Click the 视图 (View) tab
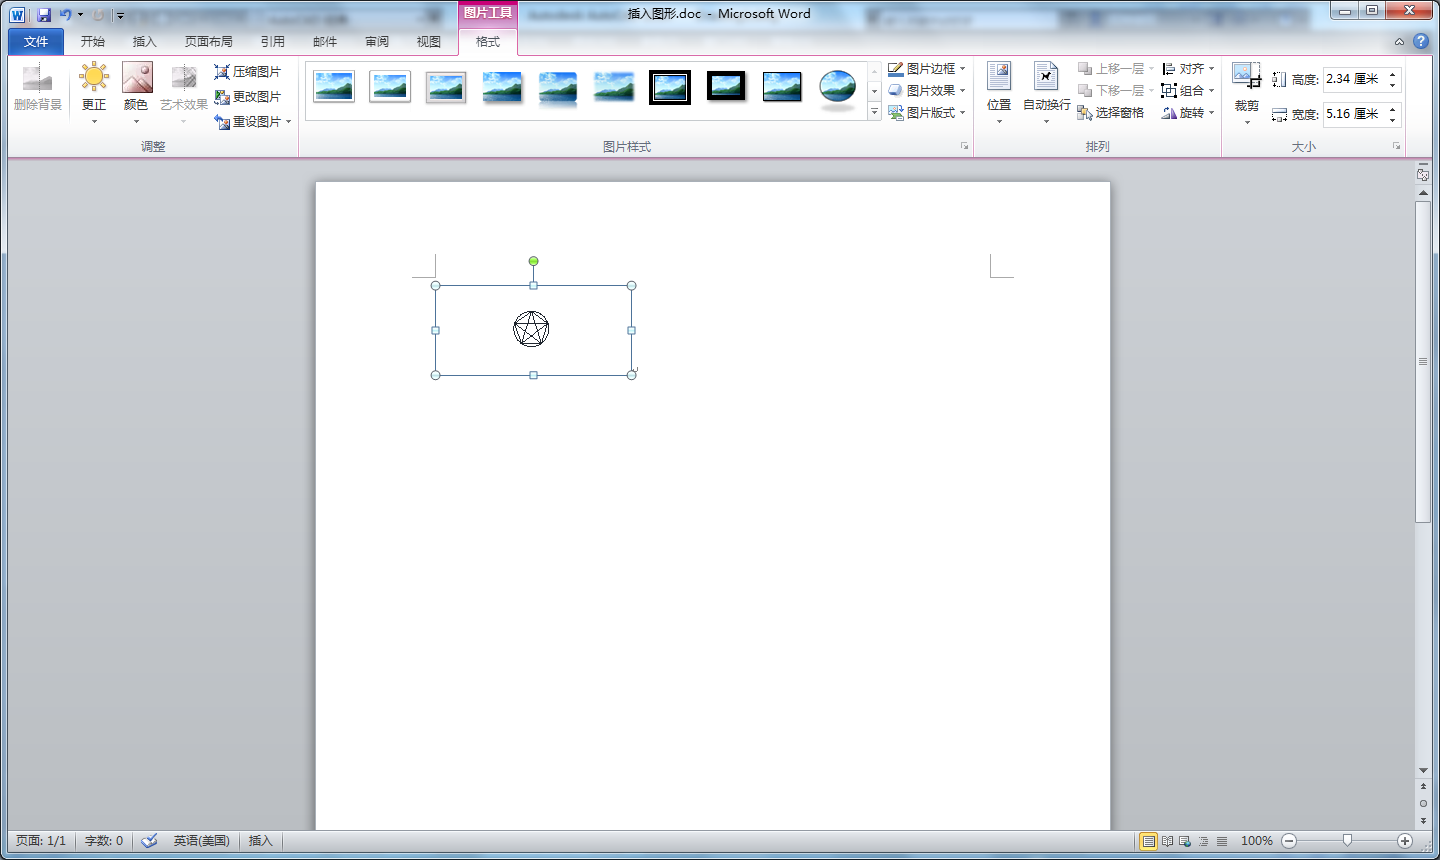The height and width of the screenshot is (860, 1440). (429, 41)
